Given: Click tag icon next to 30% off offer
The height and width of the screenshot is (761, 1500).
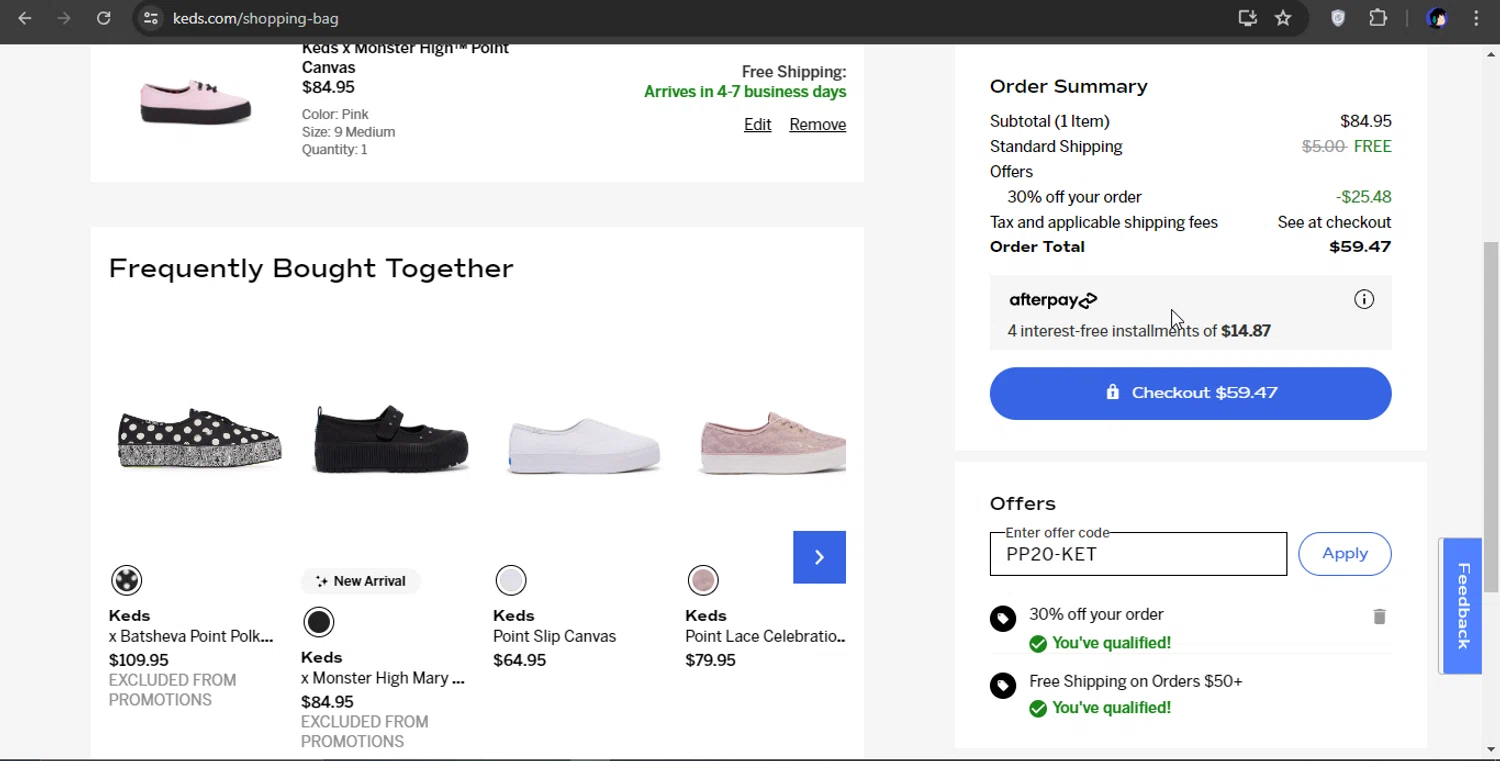Looking at the screenshot, I should point(1003,619).
